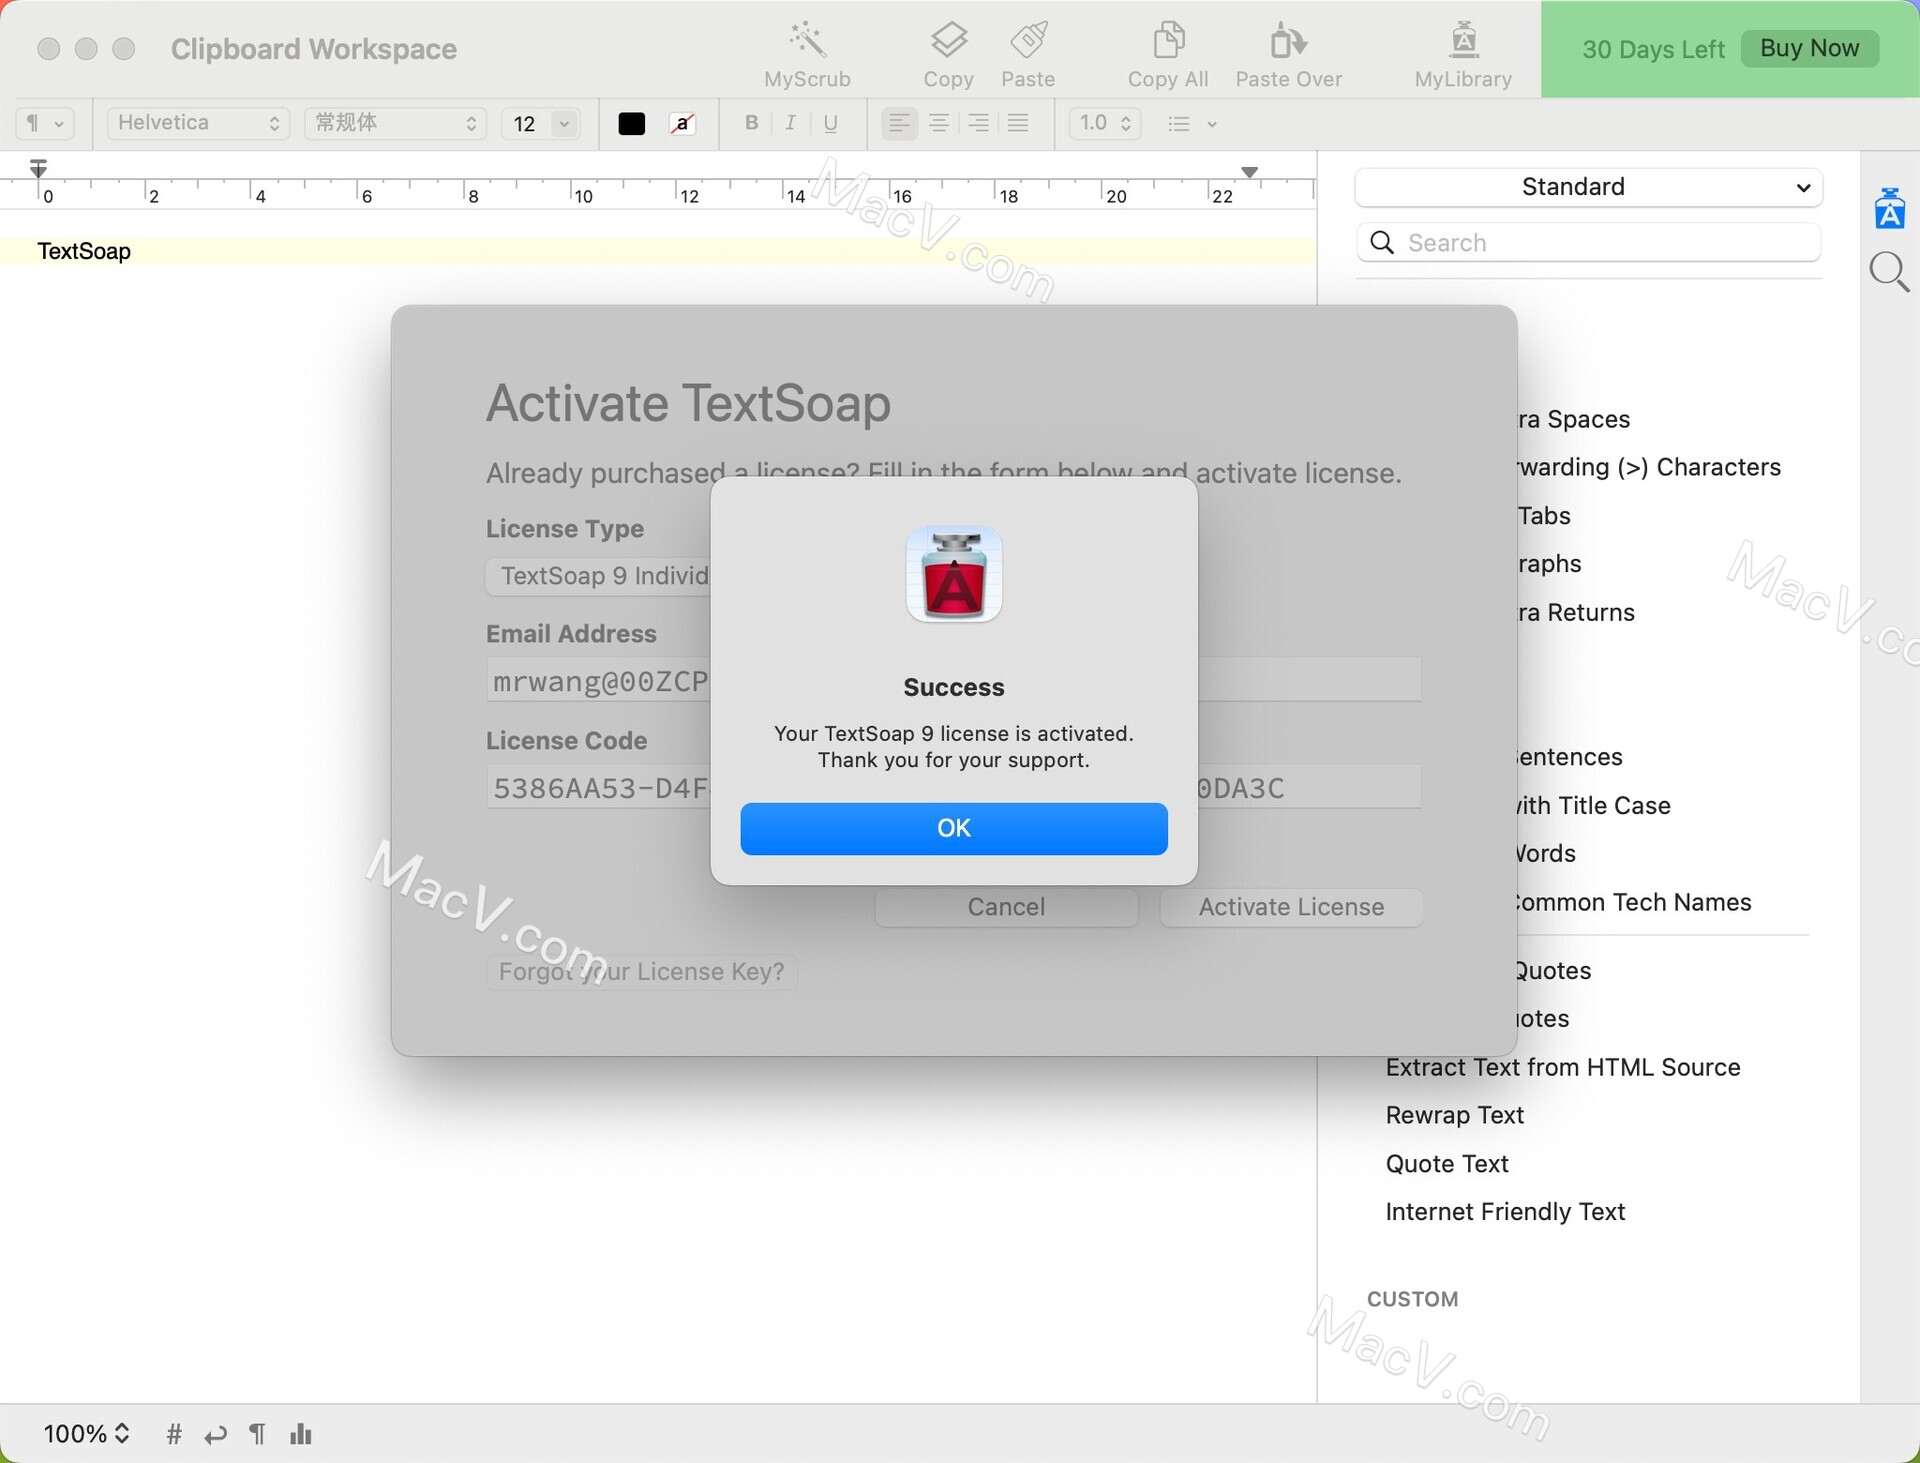Align text to the right
The height and width of the screenshot is (1463, 1920).
(x=978, y=123)
